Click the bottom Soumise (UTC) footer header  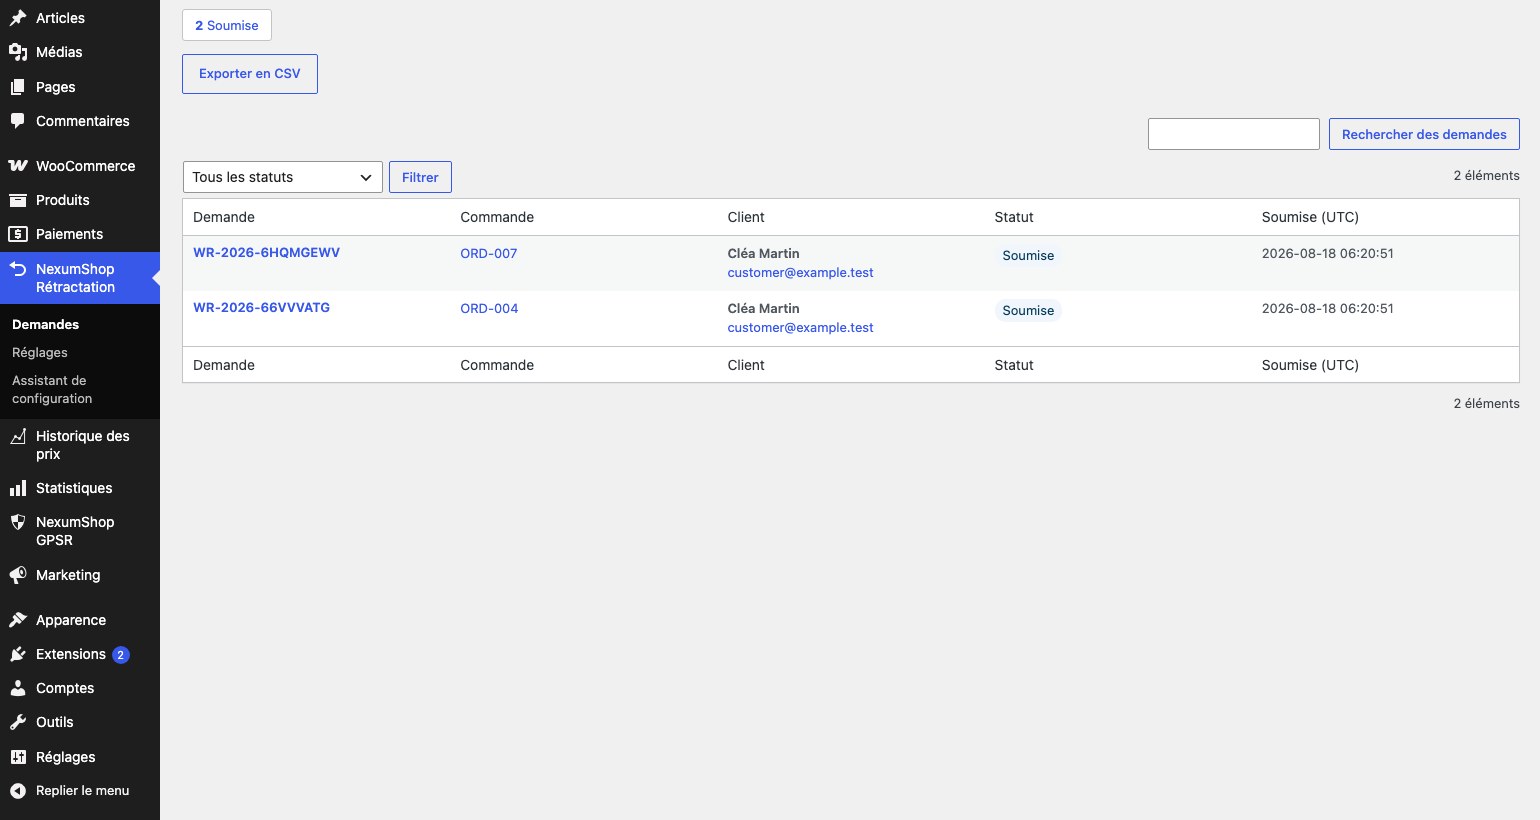(1310, 365)
